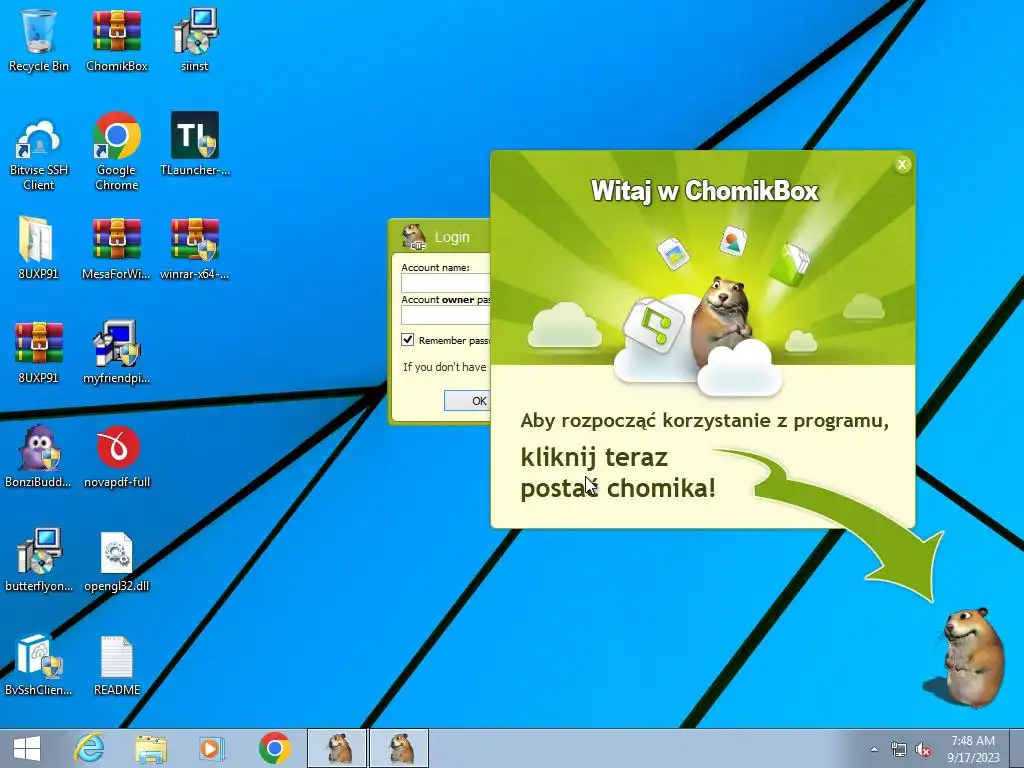The height and width of the screenshot is (768, 1024).
Task: Select the 8UXP91 WinRAR archive icon
Action: click(39, 351)
